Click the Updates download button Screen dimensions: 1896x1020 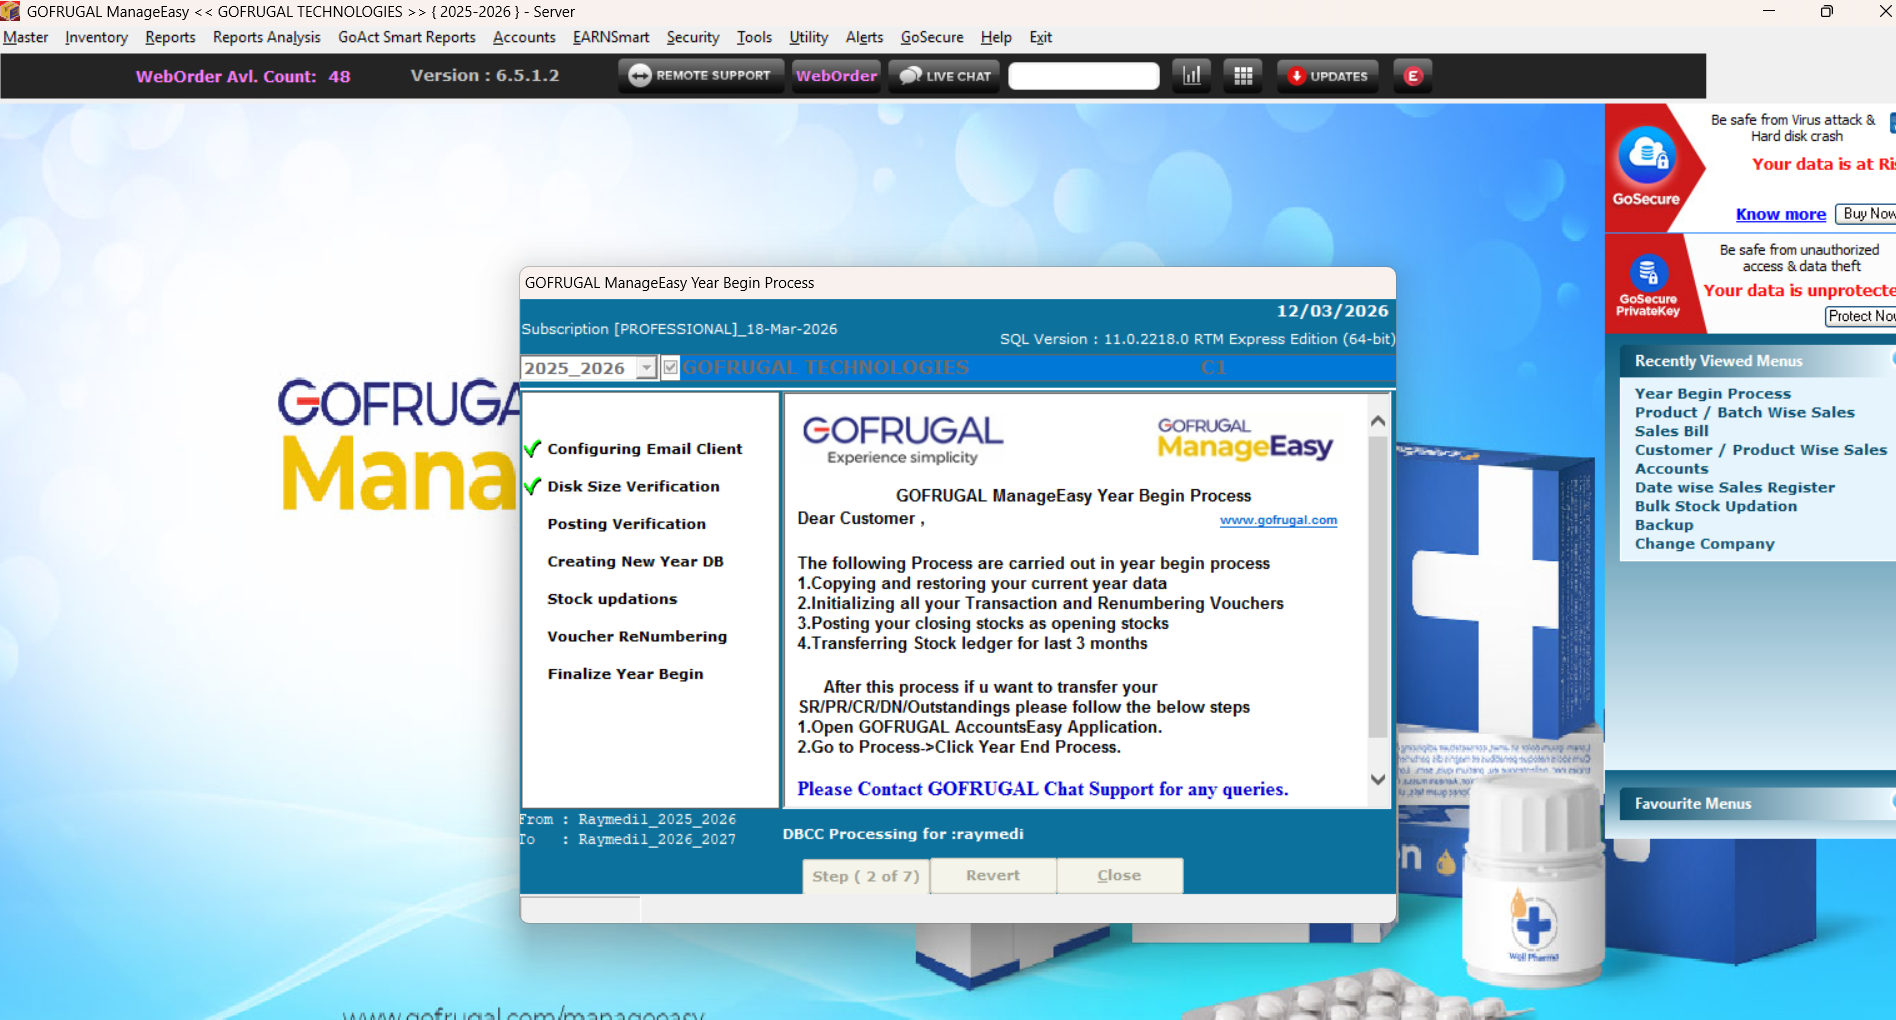1328,76
